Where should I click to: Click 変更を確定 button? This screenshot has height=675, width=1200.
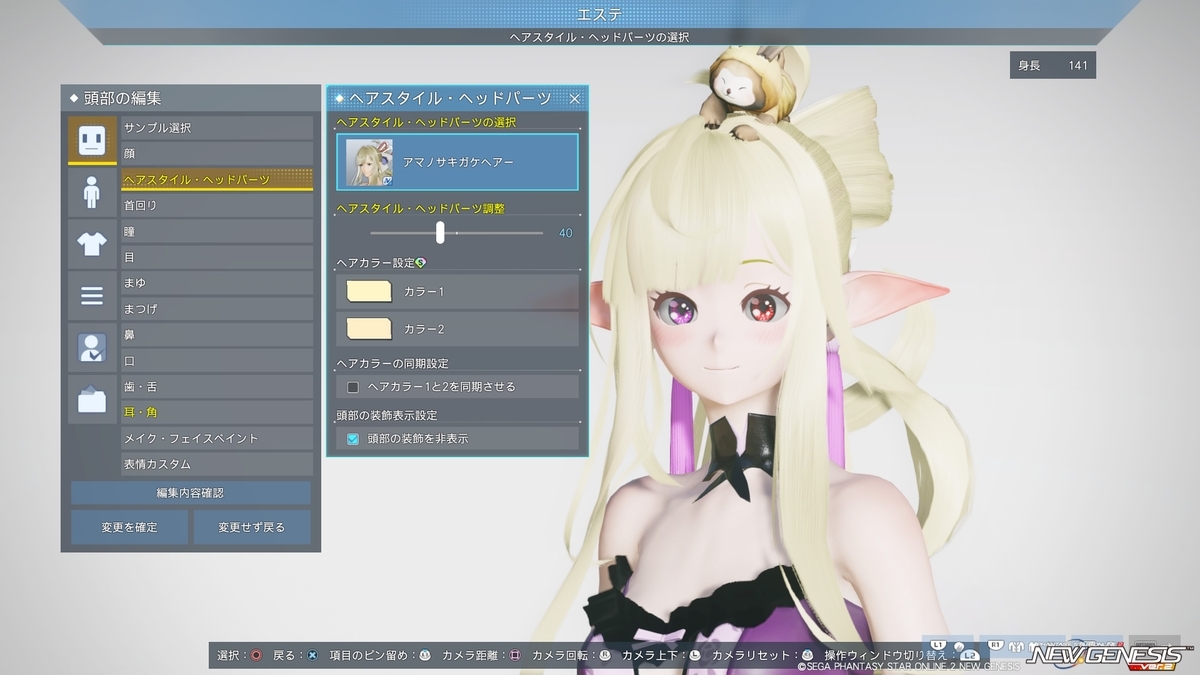pyautogui.click(x=129, y=527)
